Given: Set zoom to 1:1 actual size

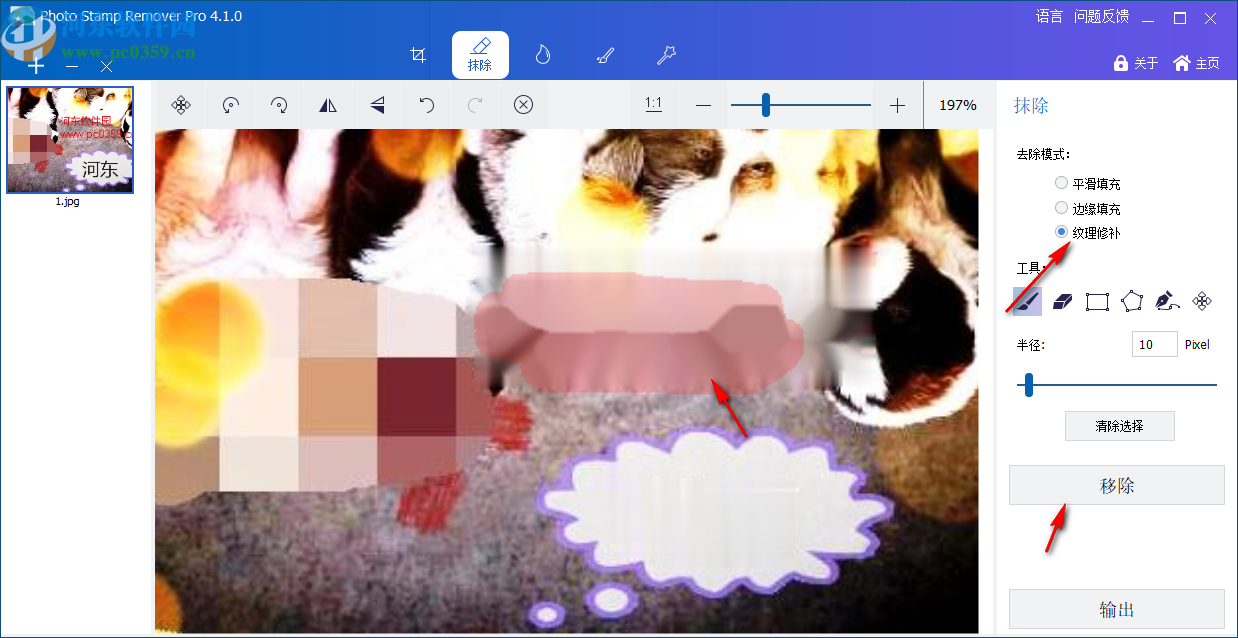Looking at the screenshot, I should pos(654,104).
